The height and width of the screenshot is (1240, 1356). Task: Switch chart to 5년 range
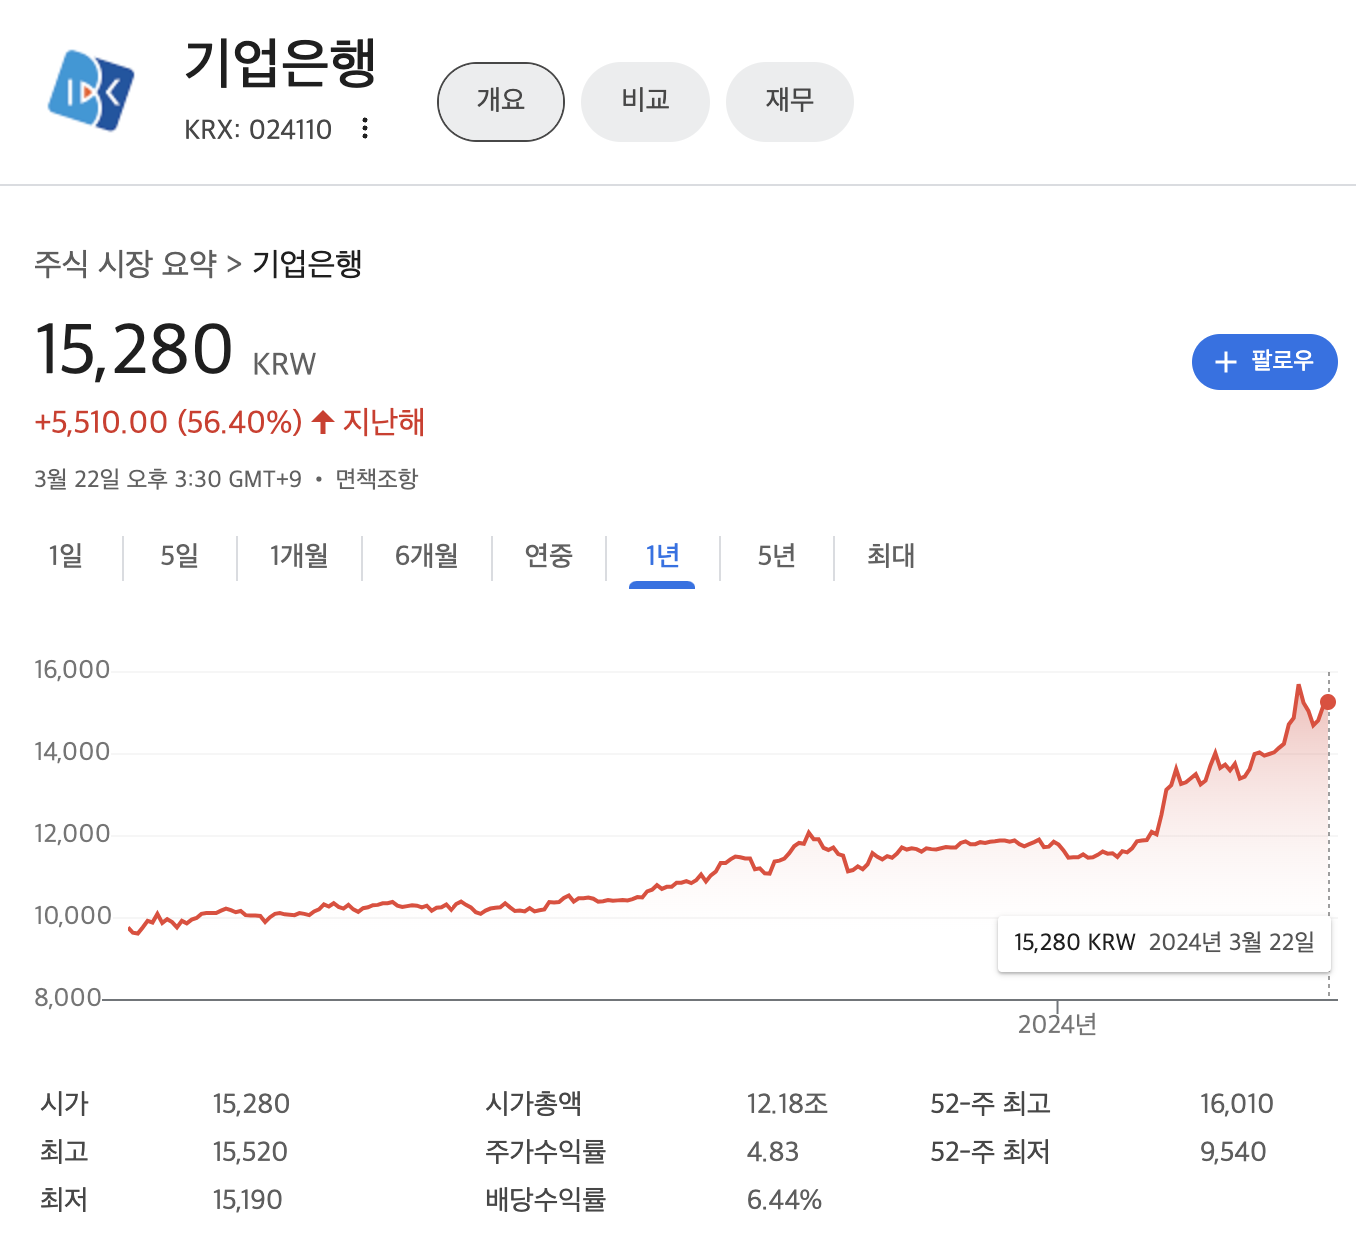click(777, 556)
